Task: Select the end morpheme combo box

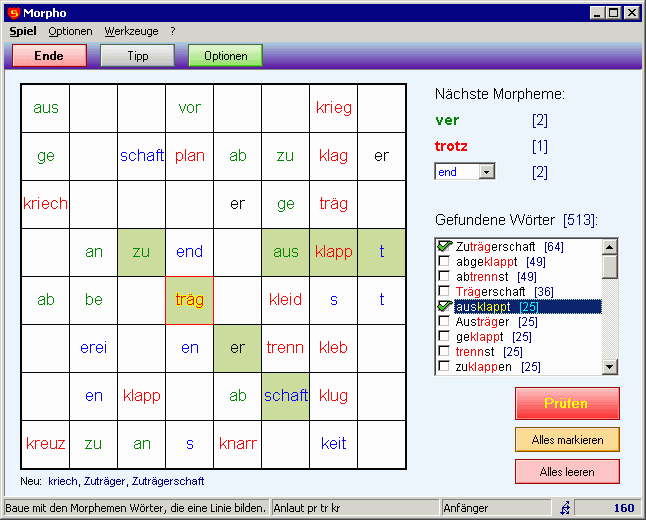Action: (465, 171)
